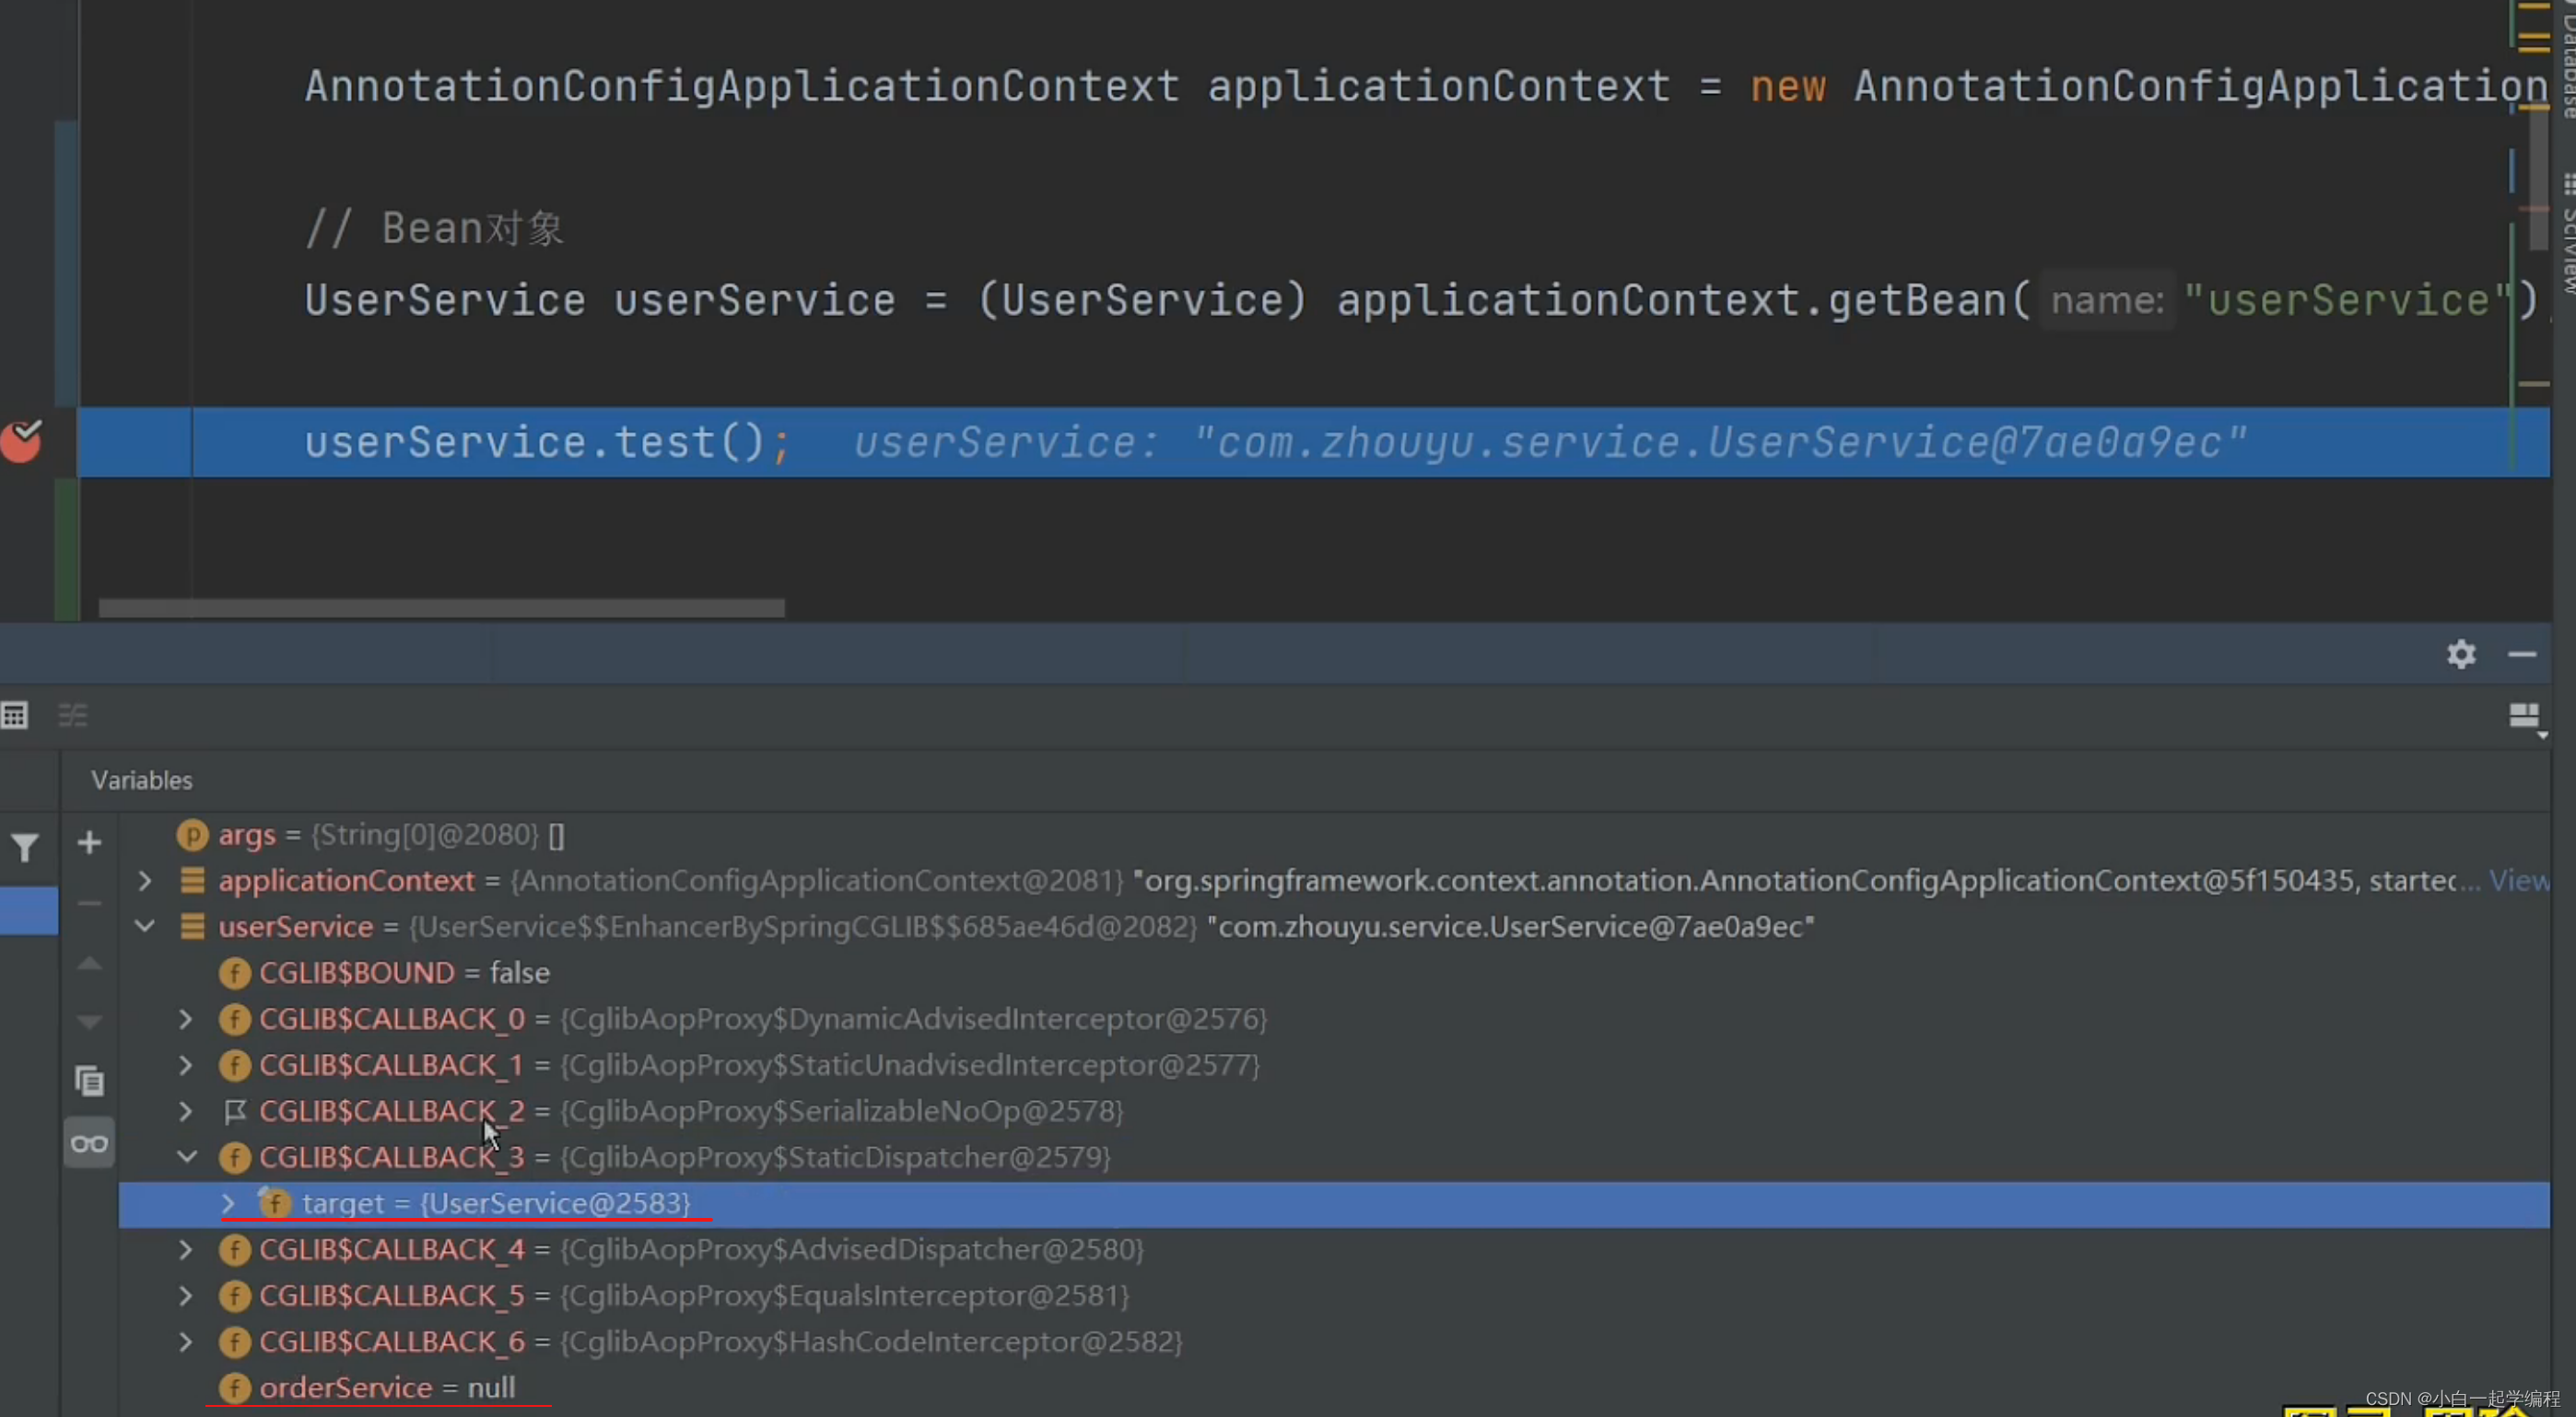Click the editor horizontal scrollbar
The image size is (2576, 1417).
click(441, 608)
